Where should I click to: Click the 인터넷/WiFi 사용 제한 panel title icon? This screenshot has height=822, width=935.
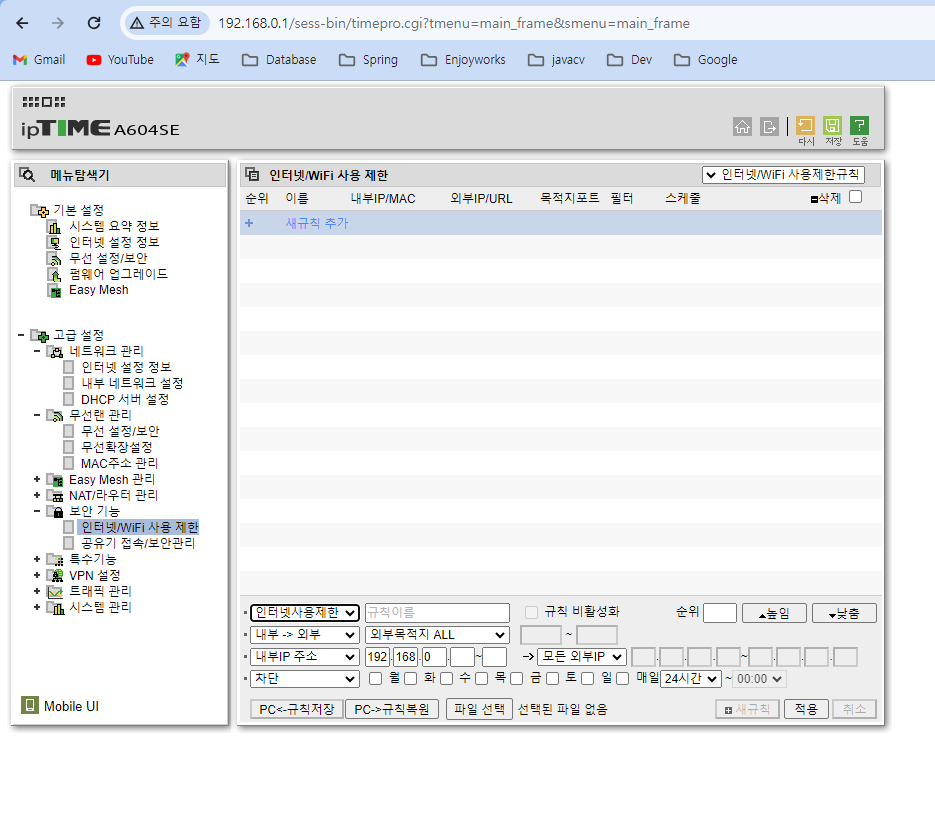click(252, 174)
